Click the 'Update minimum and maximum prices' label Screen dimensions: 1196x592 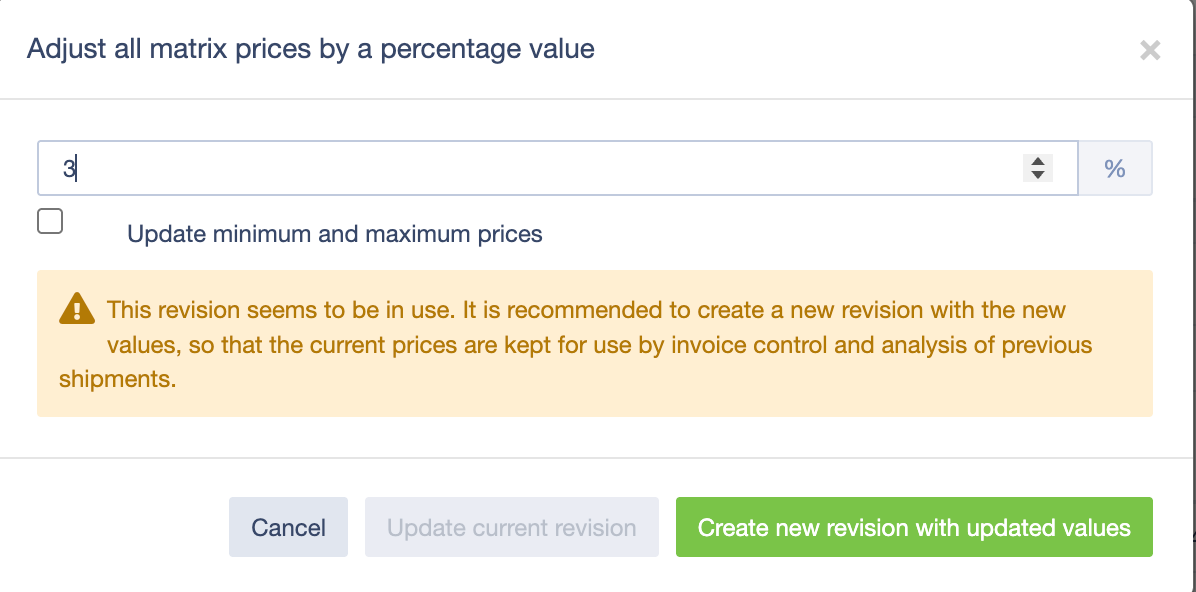[335, 233]
